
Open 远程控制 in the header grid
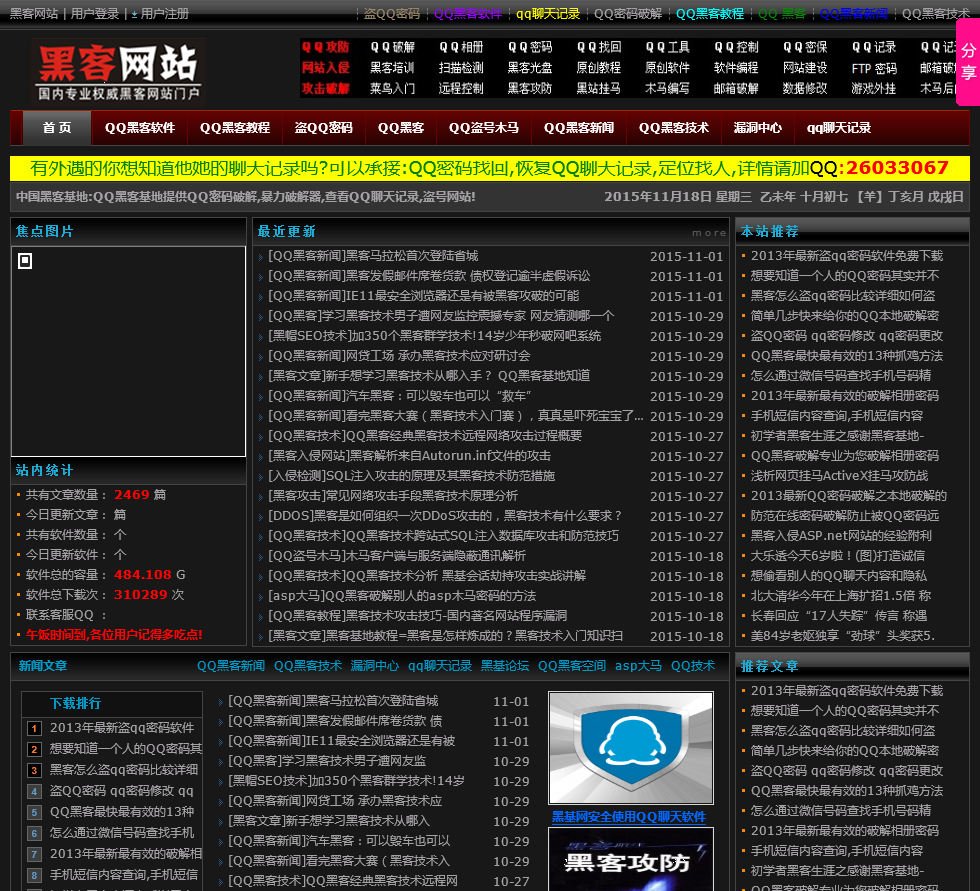[461, 88]
